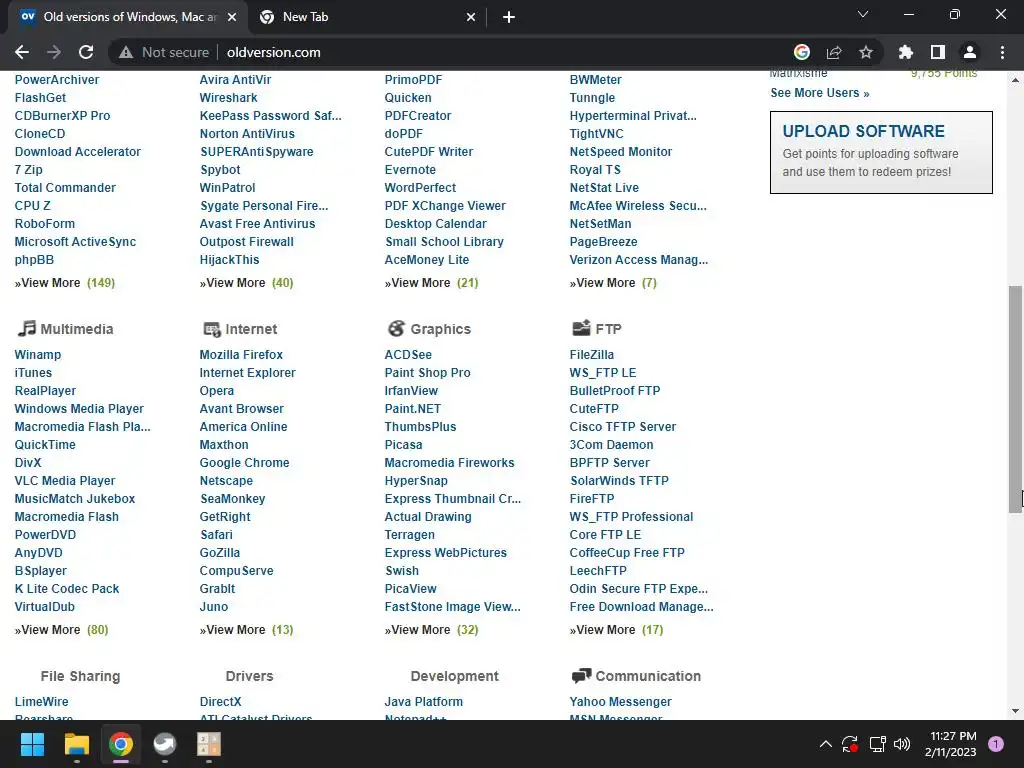The image size is (1024, 768).
Task: Click the UPLOAD SOFTWARE box
Action: coord(881,152)
